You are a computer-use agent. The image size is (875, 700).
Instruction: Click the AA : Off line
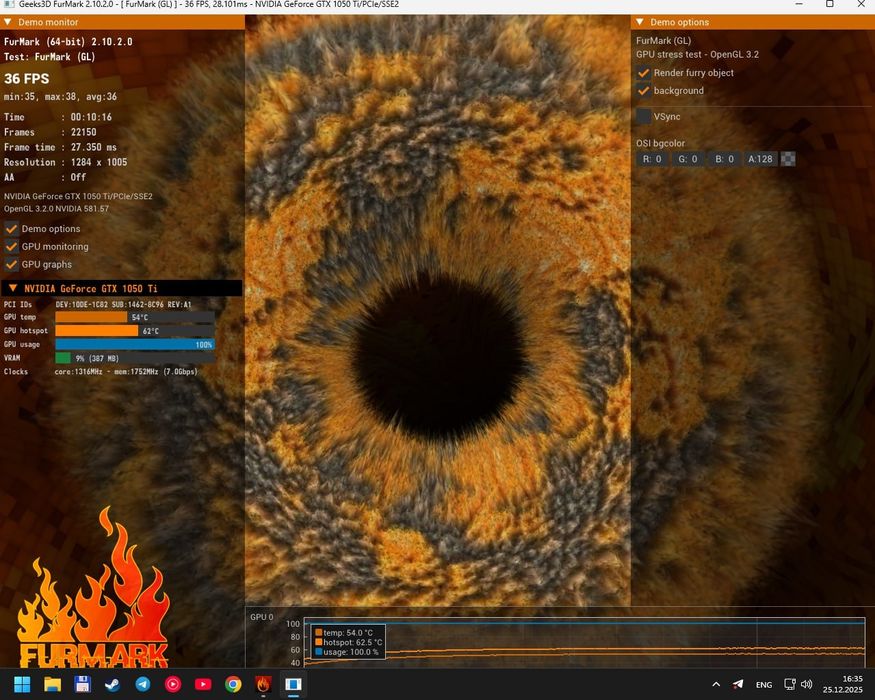click(x=45, y=178)
